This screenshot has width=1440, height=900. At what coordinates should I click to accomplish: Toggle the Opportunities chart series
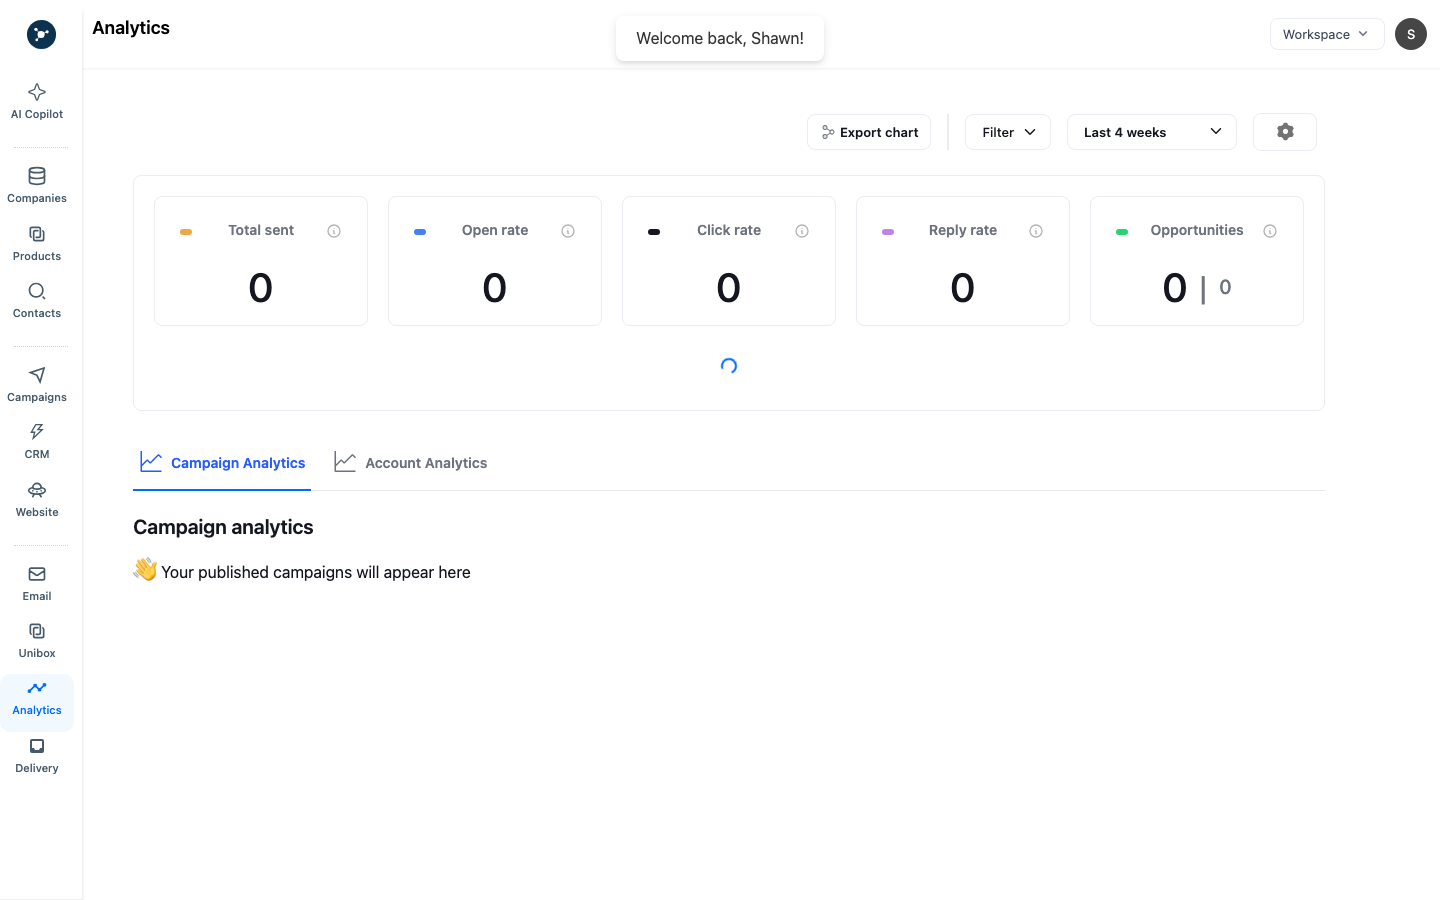coord(1122,232)
